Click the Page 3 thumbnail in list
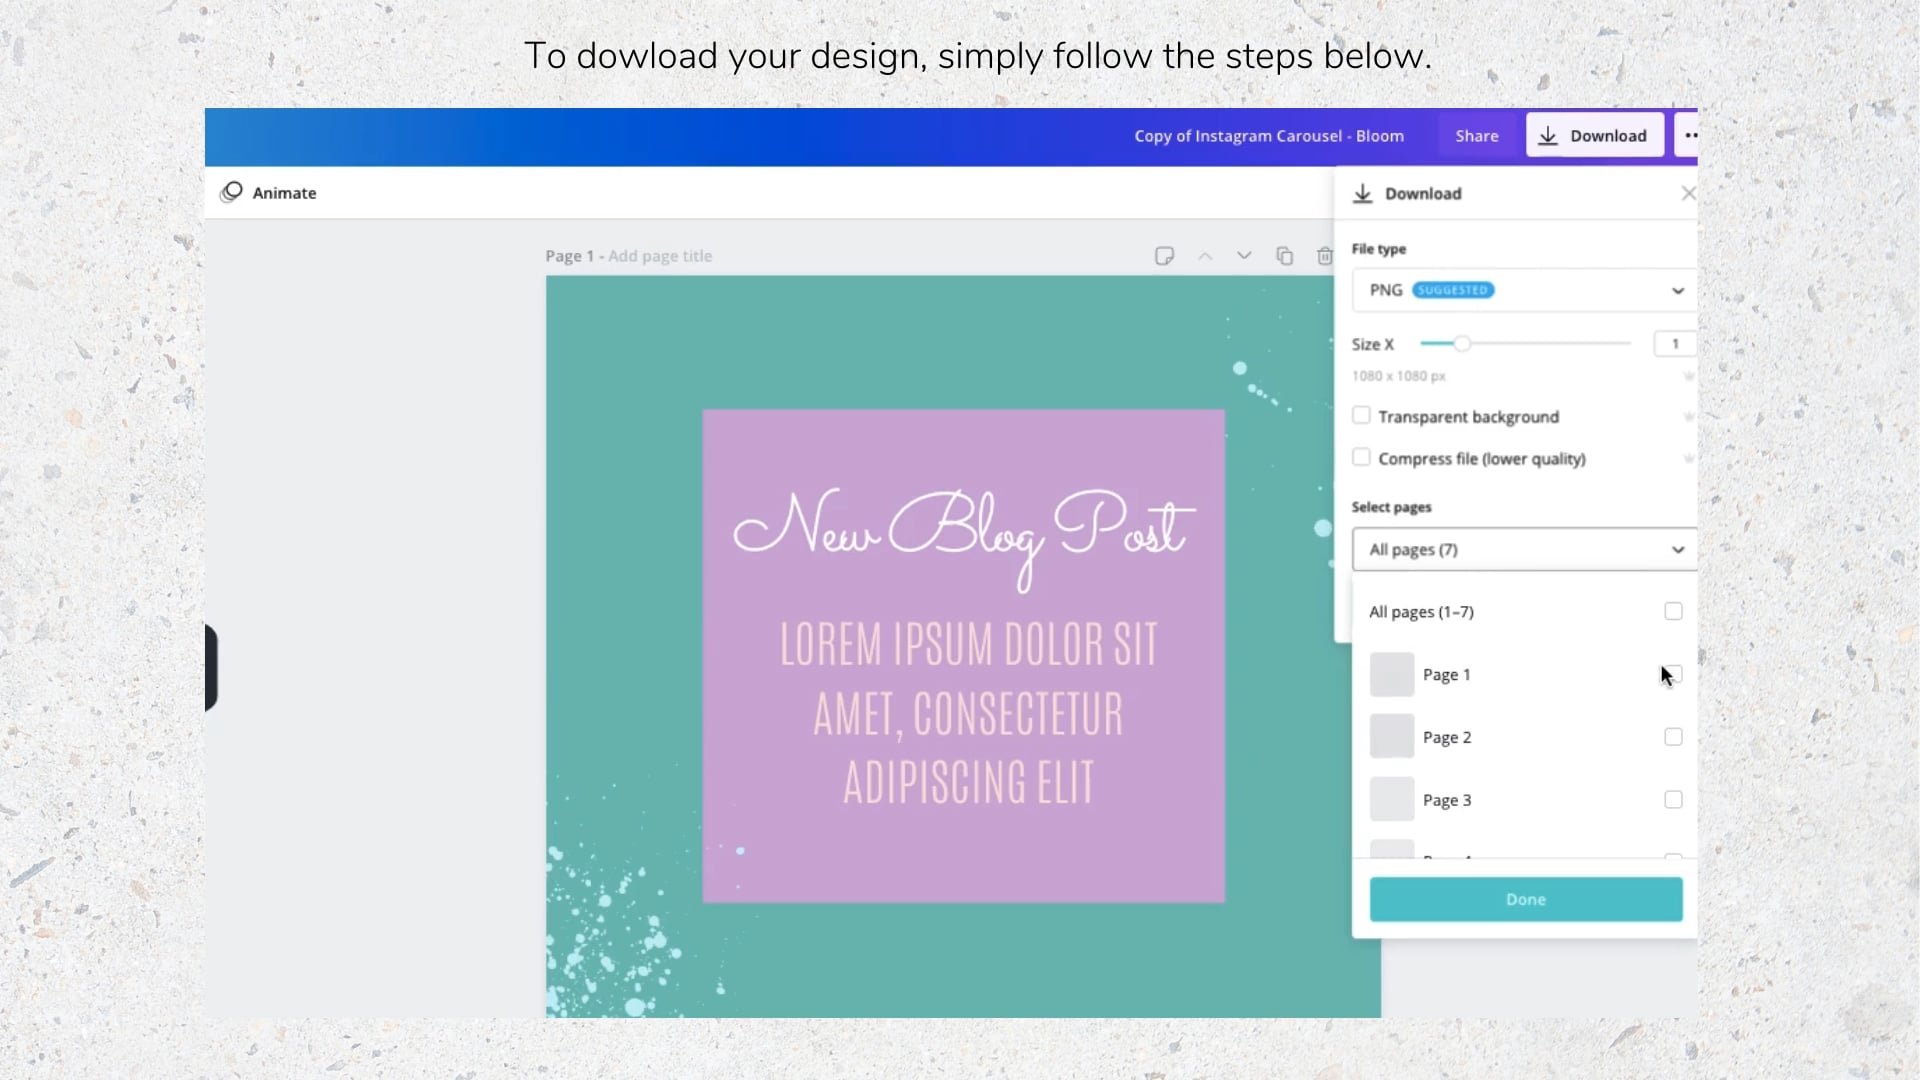The height and width of the screenshot is (1080, 1920). point(1392,800)
